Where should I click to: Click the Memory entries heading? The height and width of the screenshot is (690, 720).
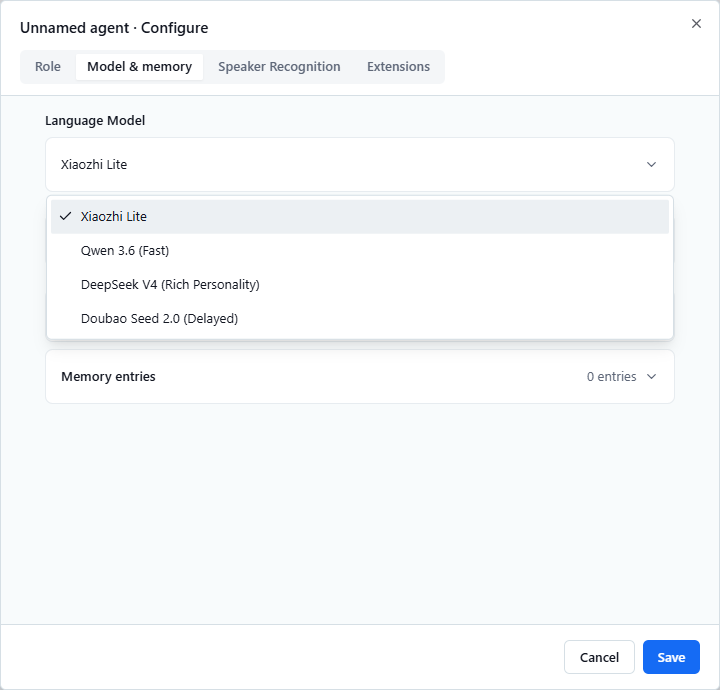click(x=108, y=376)
